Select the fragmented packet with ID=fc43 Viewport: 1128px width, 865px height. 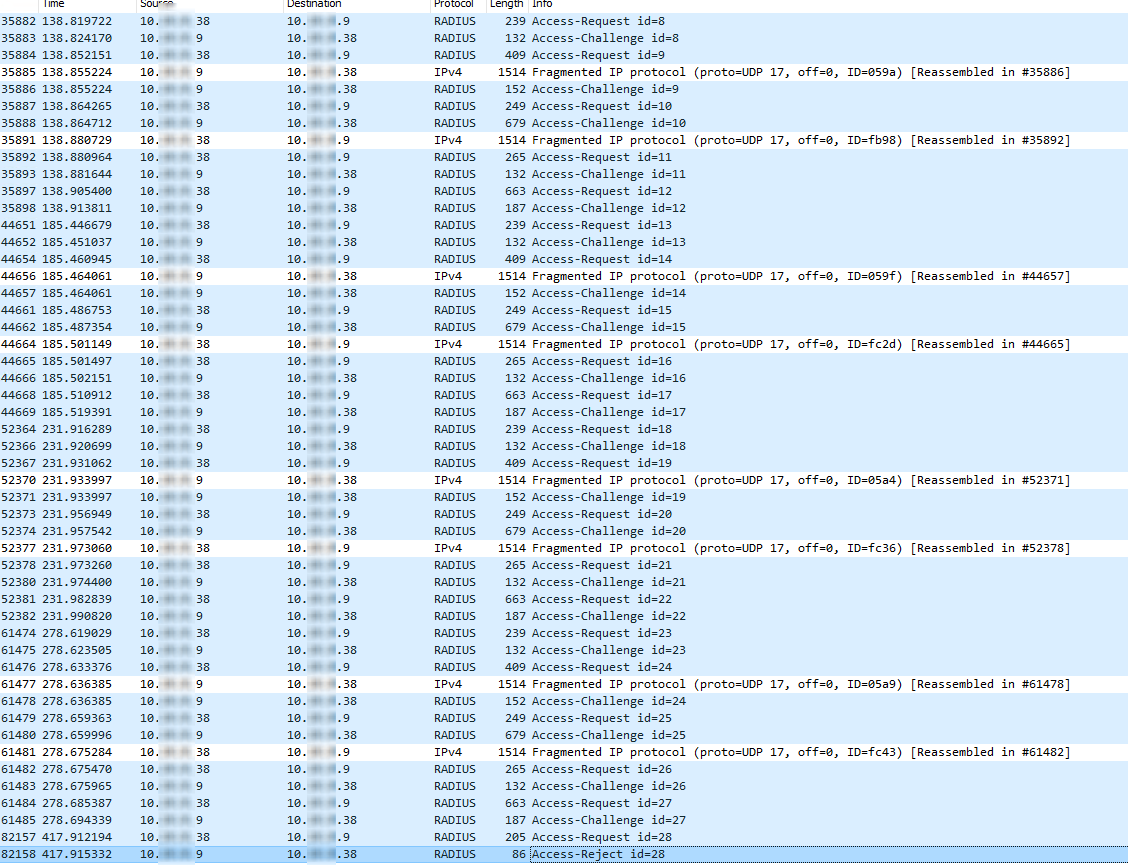tap(400, 752)
